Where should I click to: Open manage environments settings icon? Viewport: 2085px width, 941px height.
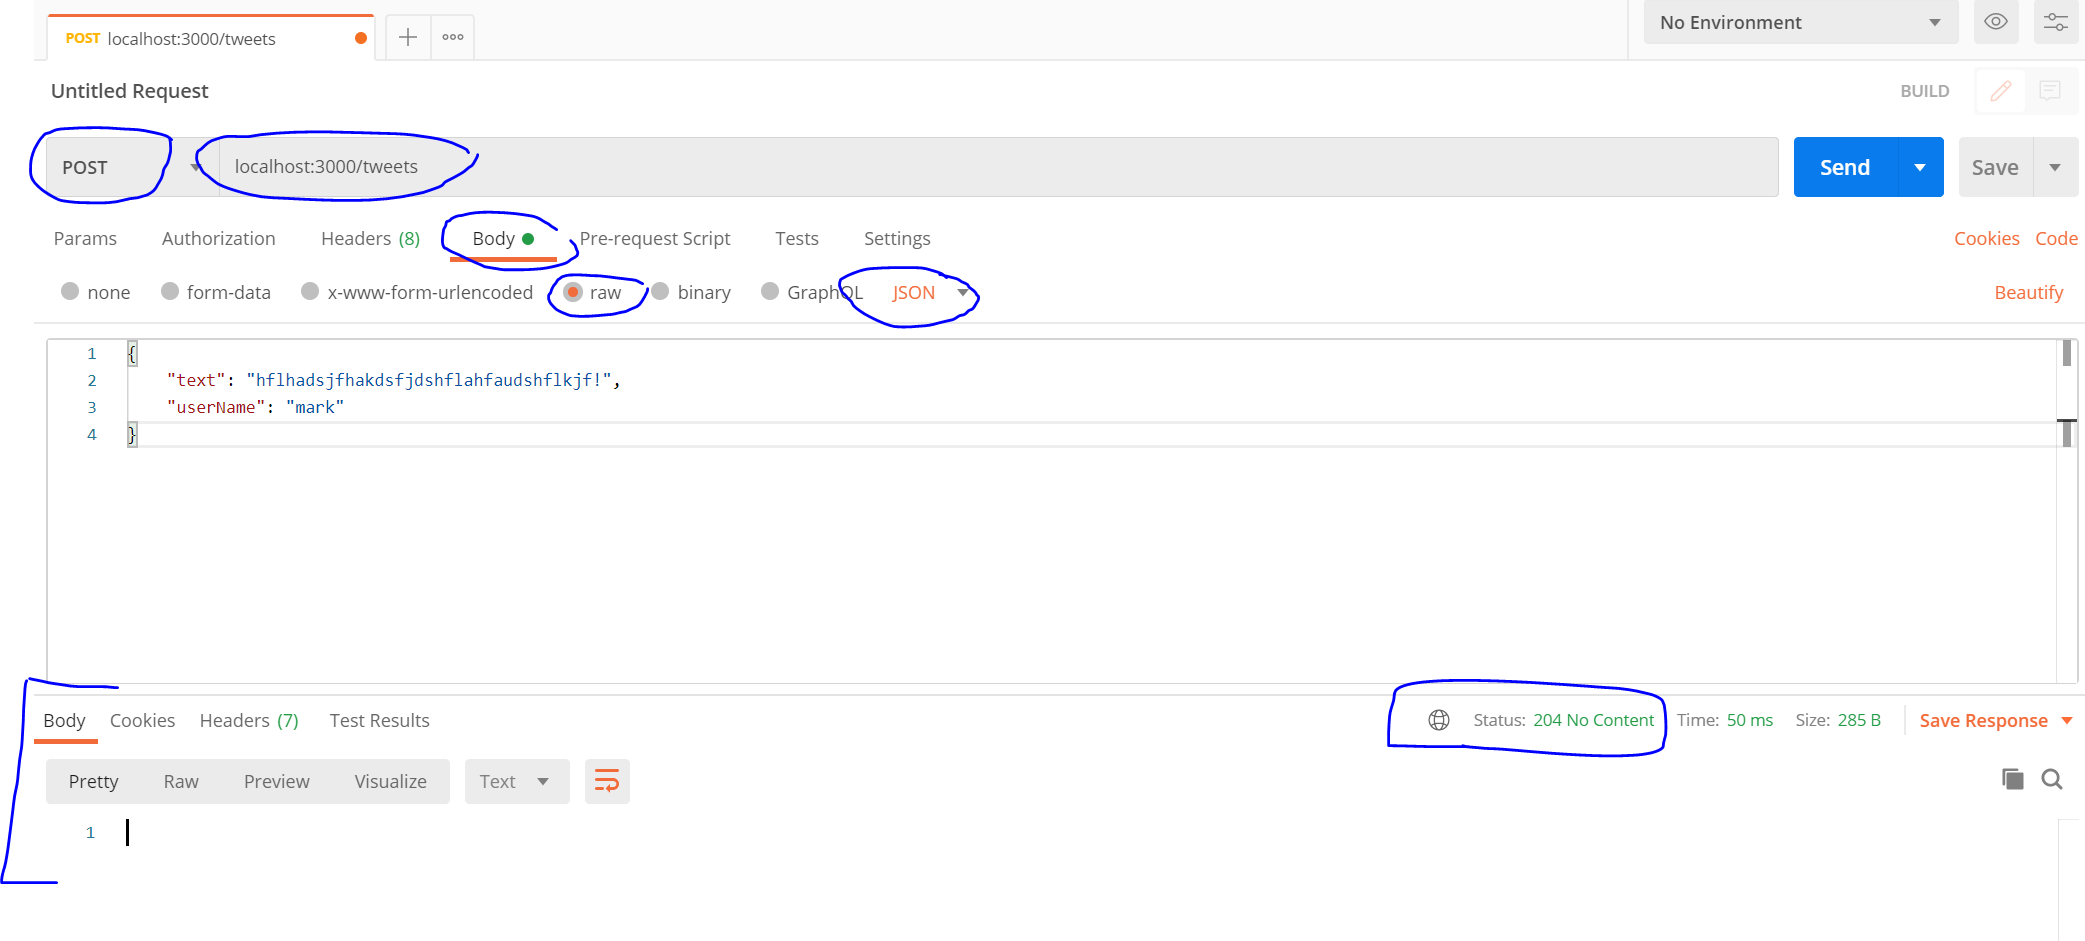point(2055,22)
